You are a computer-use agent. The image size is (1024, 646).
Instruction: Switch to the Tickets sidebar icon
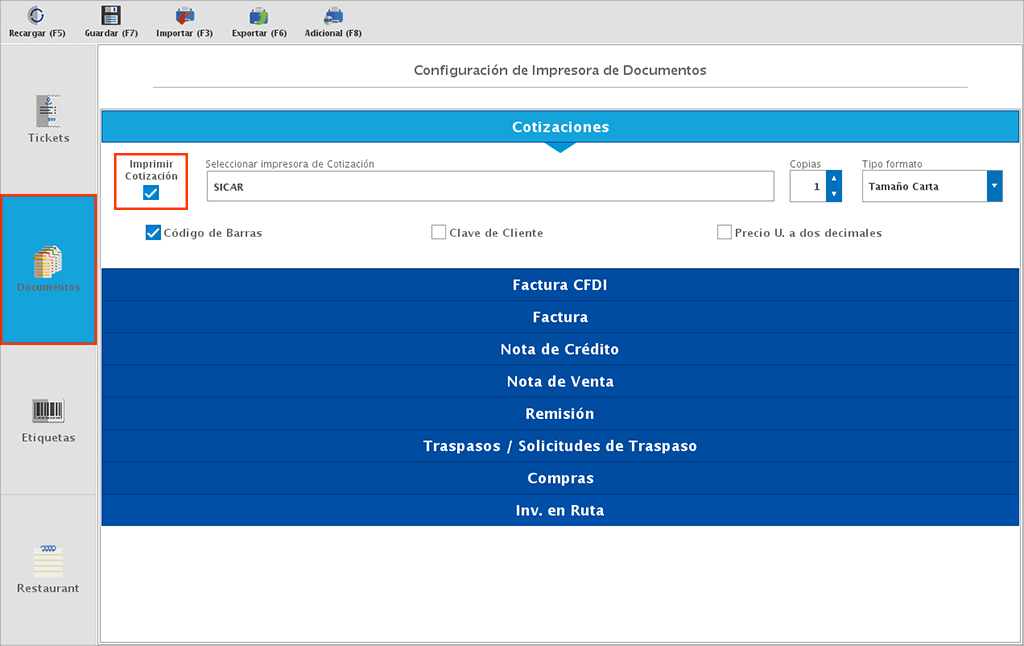coord(47,119)
